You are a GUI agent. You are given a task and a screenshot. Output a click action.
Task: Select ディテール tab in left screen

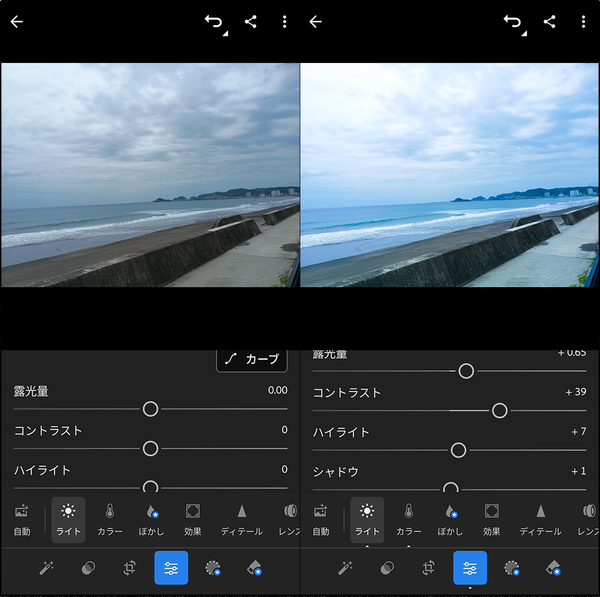[x=241, y=520]
